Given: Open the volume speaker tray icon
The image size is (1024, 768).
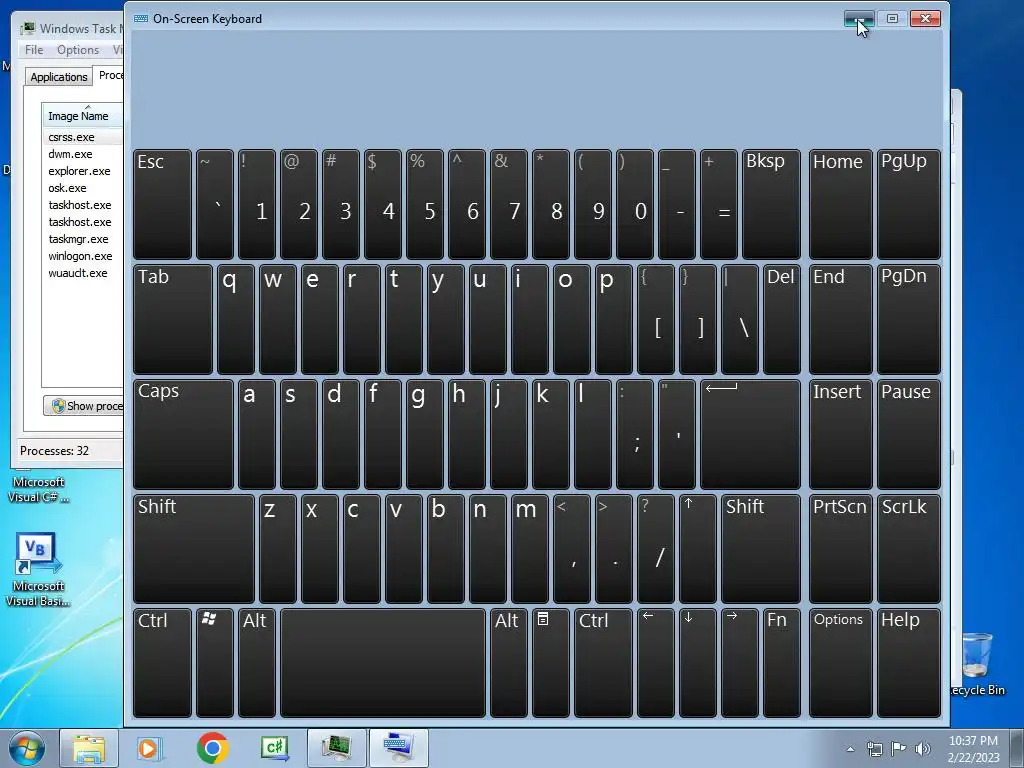Looking at the screenshot, I should pyautogui.click(x=923, y=749).
